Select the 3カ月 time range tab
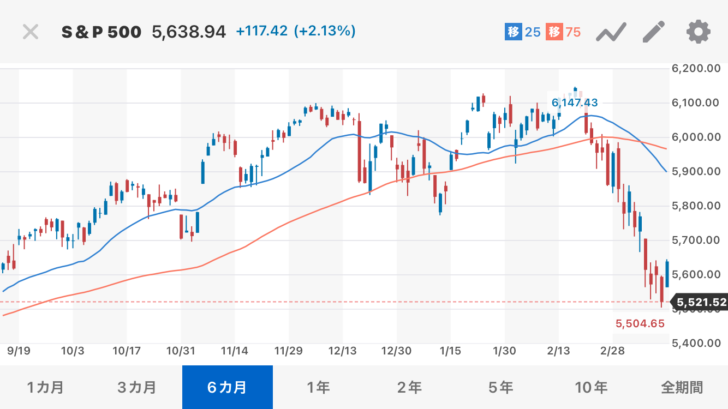The height and width of the screenshot is (409, 728). point(136,387)
